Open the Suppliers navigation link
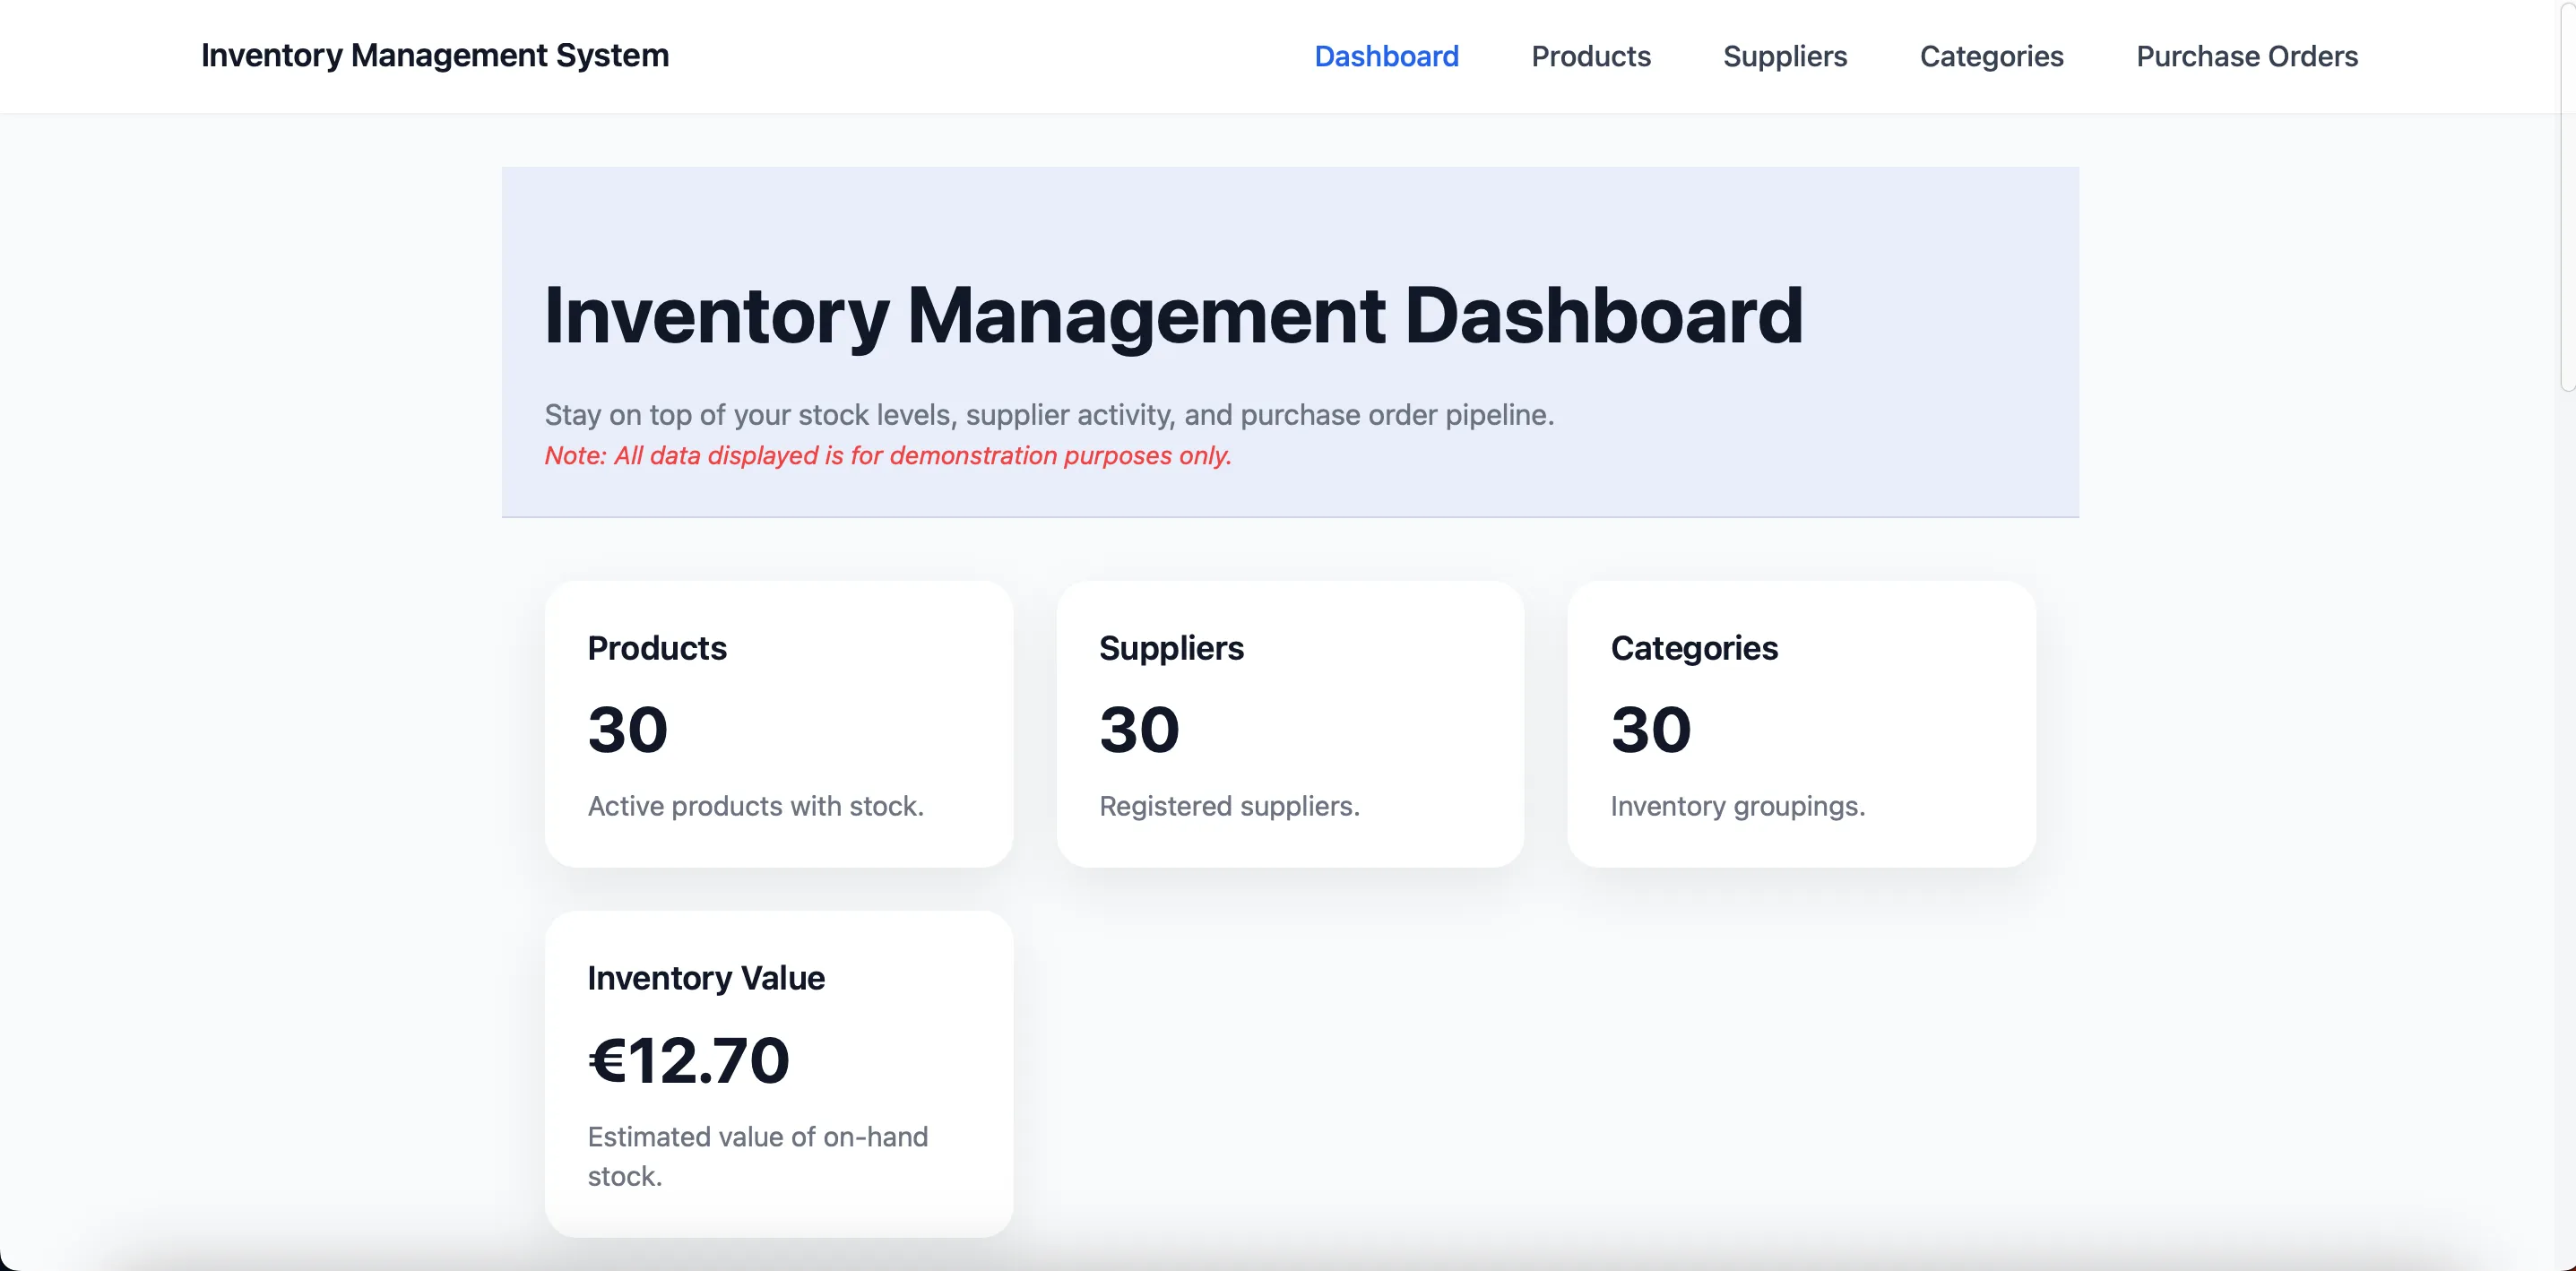Image resolution: width=2576 pixels, height=1271 pixels. (1784, 56)
